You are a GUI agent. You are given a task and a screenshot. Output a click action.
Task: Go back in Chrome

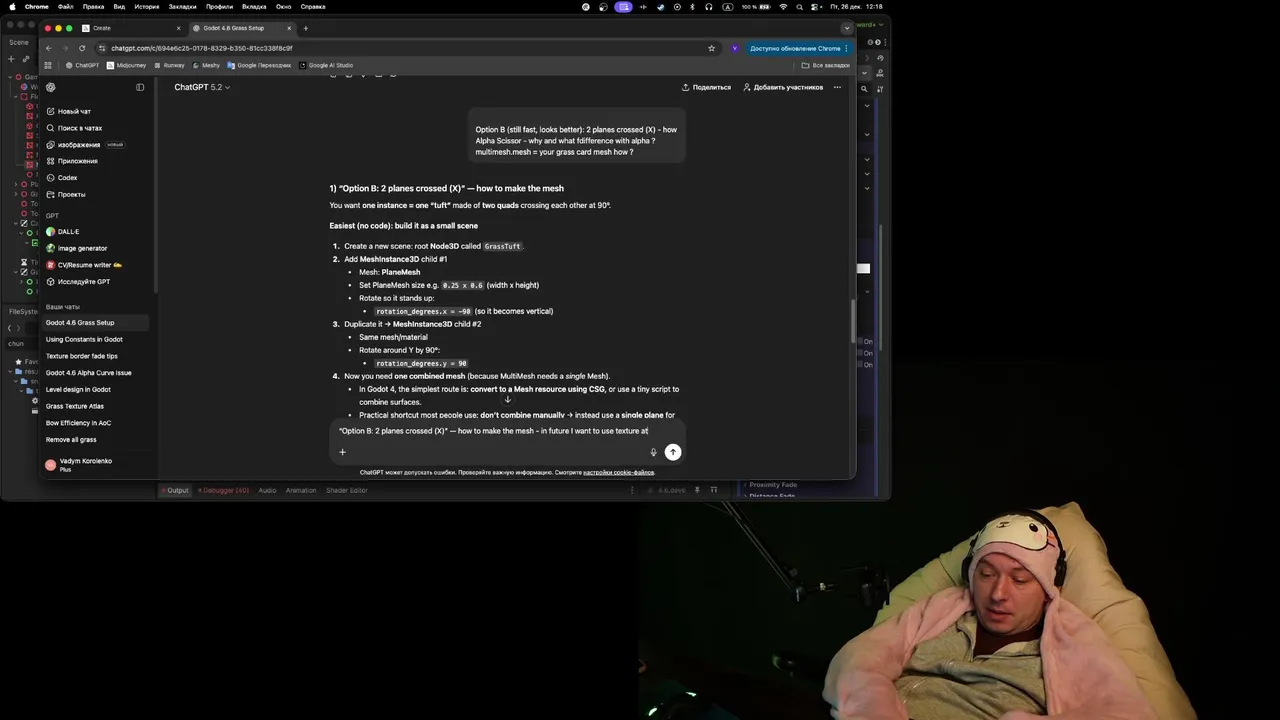tap(50, 48)
